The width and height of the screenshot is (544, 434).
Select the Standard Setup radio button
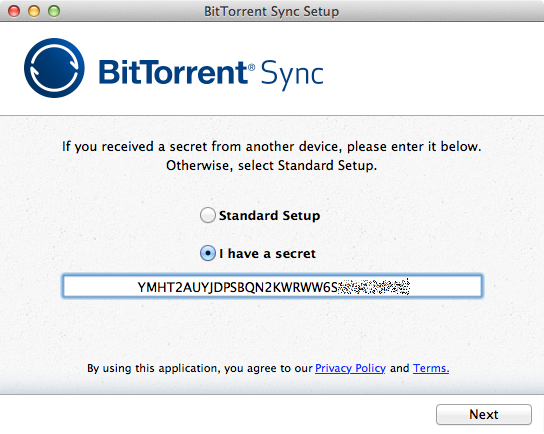pyautogui.click(x=207, y=215)
